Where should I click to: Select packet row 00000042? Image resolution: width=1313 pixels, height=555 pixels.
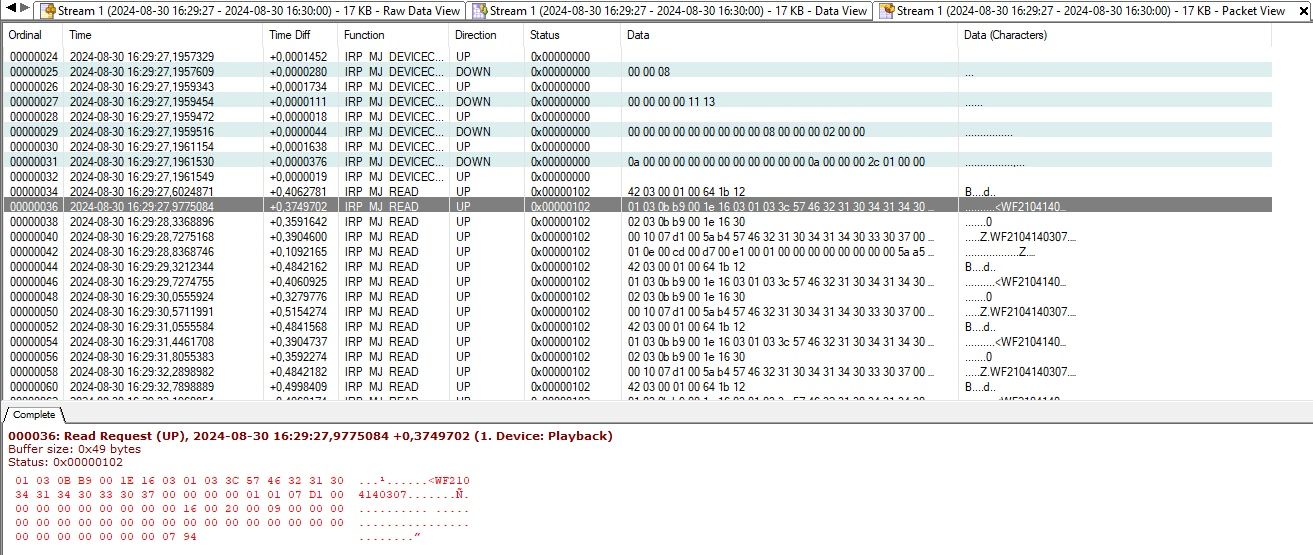[x=638, y=252]
